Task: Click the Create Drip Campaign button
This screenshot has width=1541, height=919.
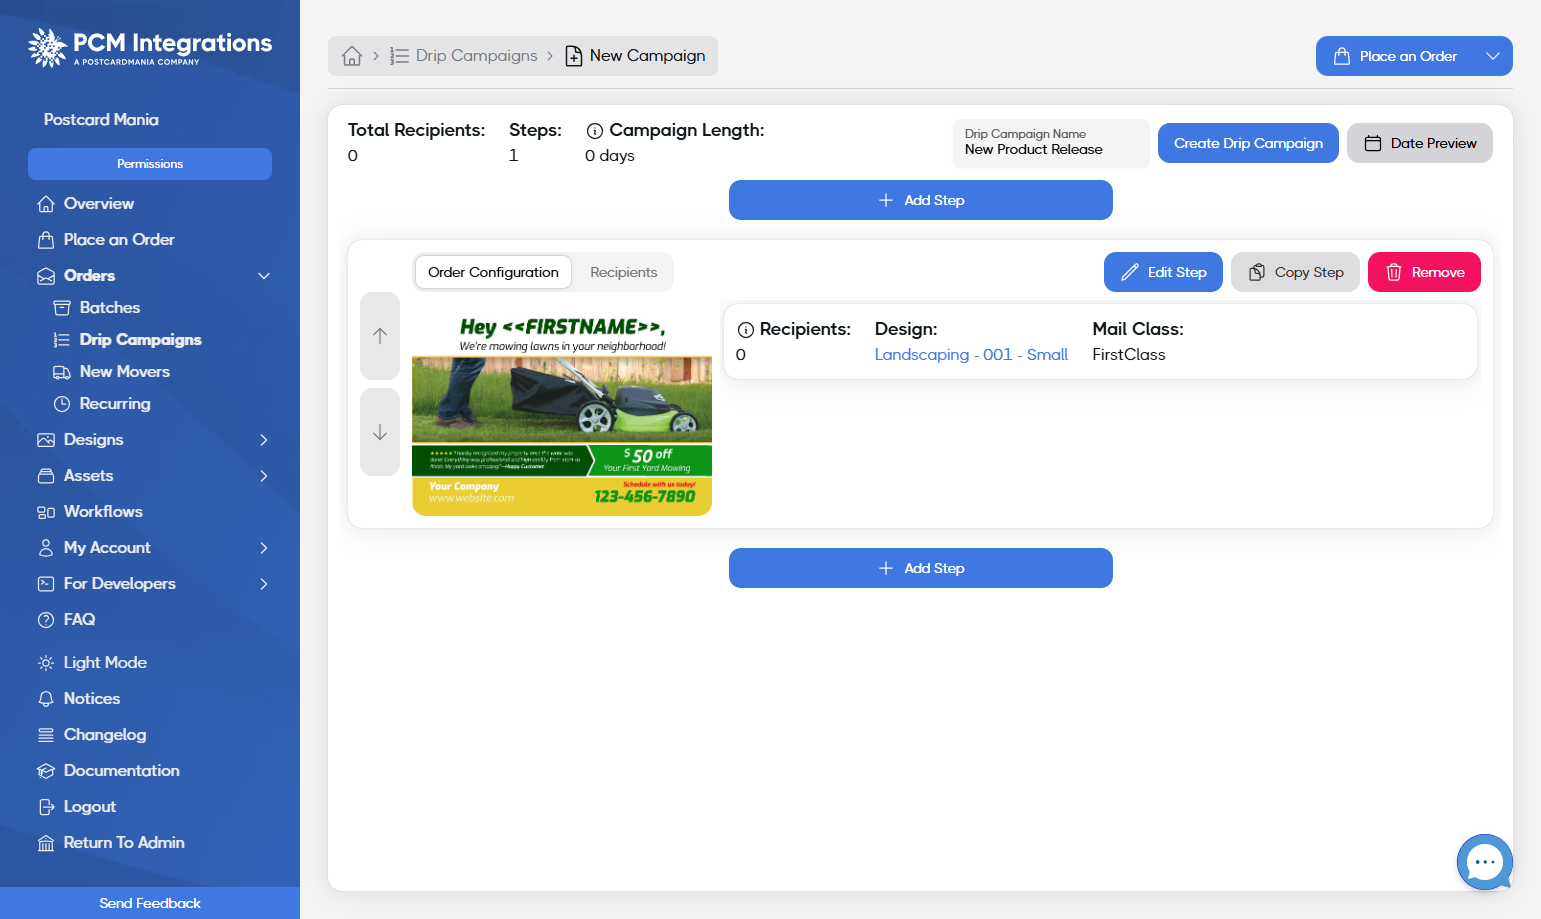Action: (x=1248, y=143)
